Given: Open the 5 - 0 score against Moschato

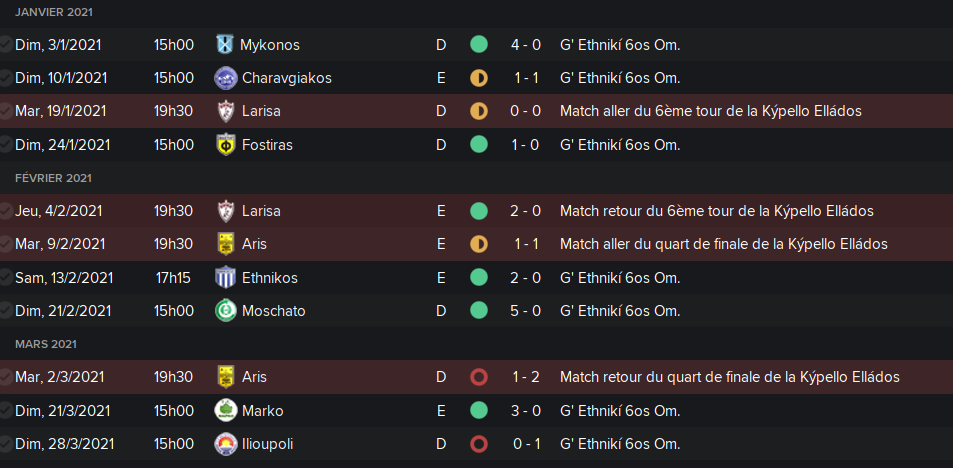Looking at the screenshot, I should (526, 311).
